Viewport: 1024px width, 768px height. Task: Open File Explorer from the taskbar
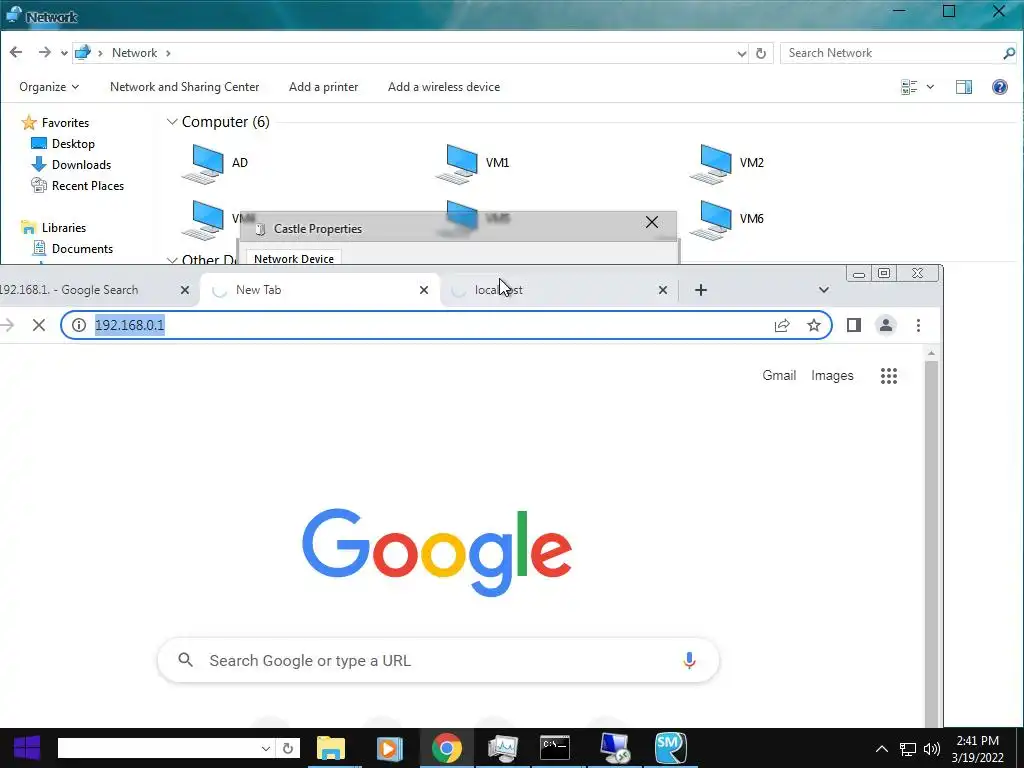click(331, 748)
